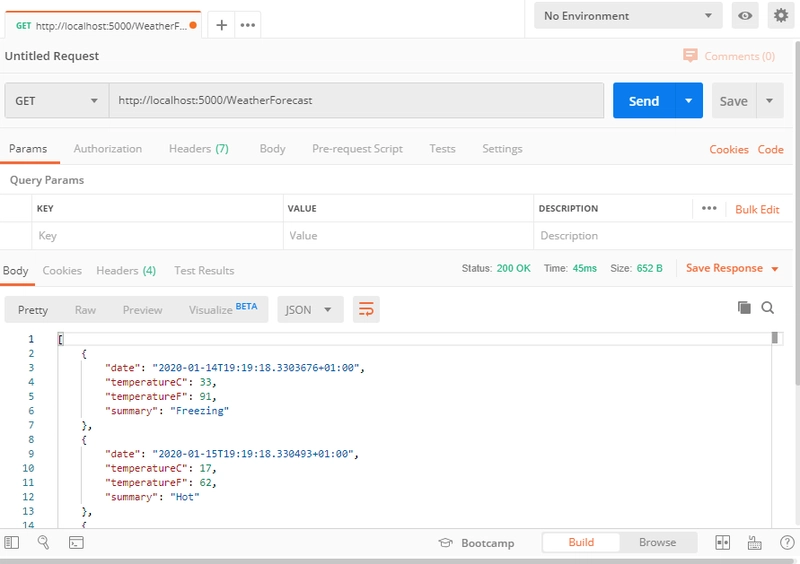Viewport: 800px width, 564px height.
Task: Open Find and Replace icon in status bar
Action: [x=43, y=543]
